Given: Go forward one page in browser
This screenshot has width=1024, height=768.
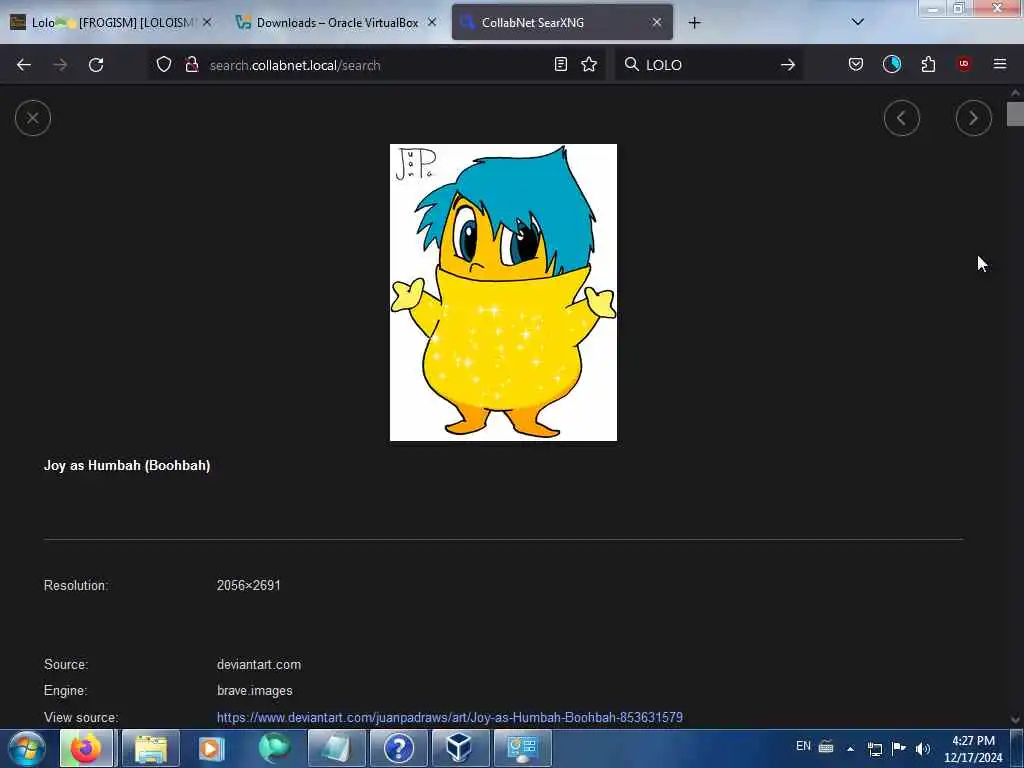Looking at the screenshot, I should (x=60, y=65).
